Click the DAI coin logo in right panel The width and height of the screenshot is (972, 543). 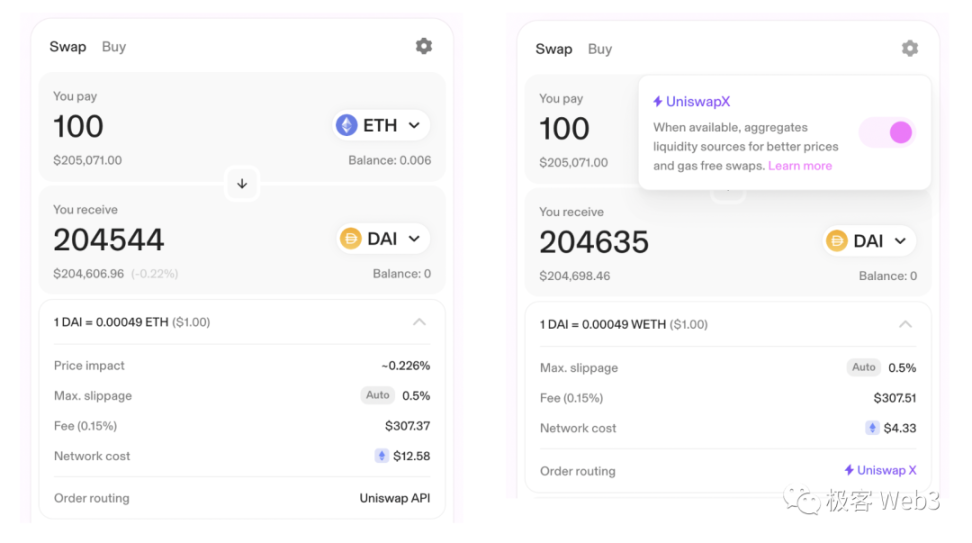coord(837,241)
